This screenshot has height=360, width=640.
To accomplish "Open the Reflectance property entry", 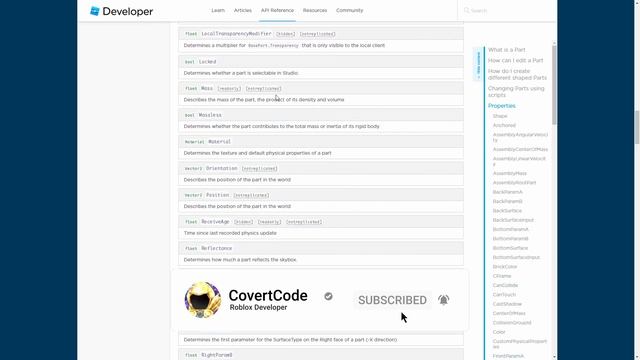I will (x=216, y=248).
